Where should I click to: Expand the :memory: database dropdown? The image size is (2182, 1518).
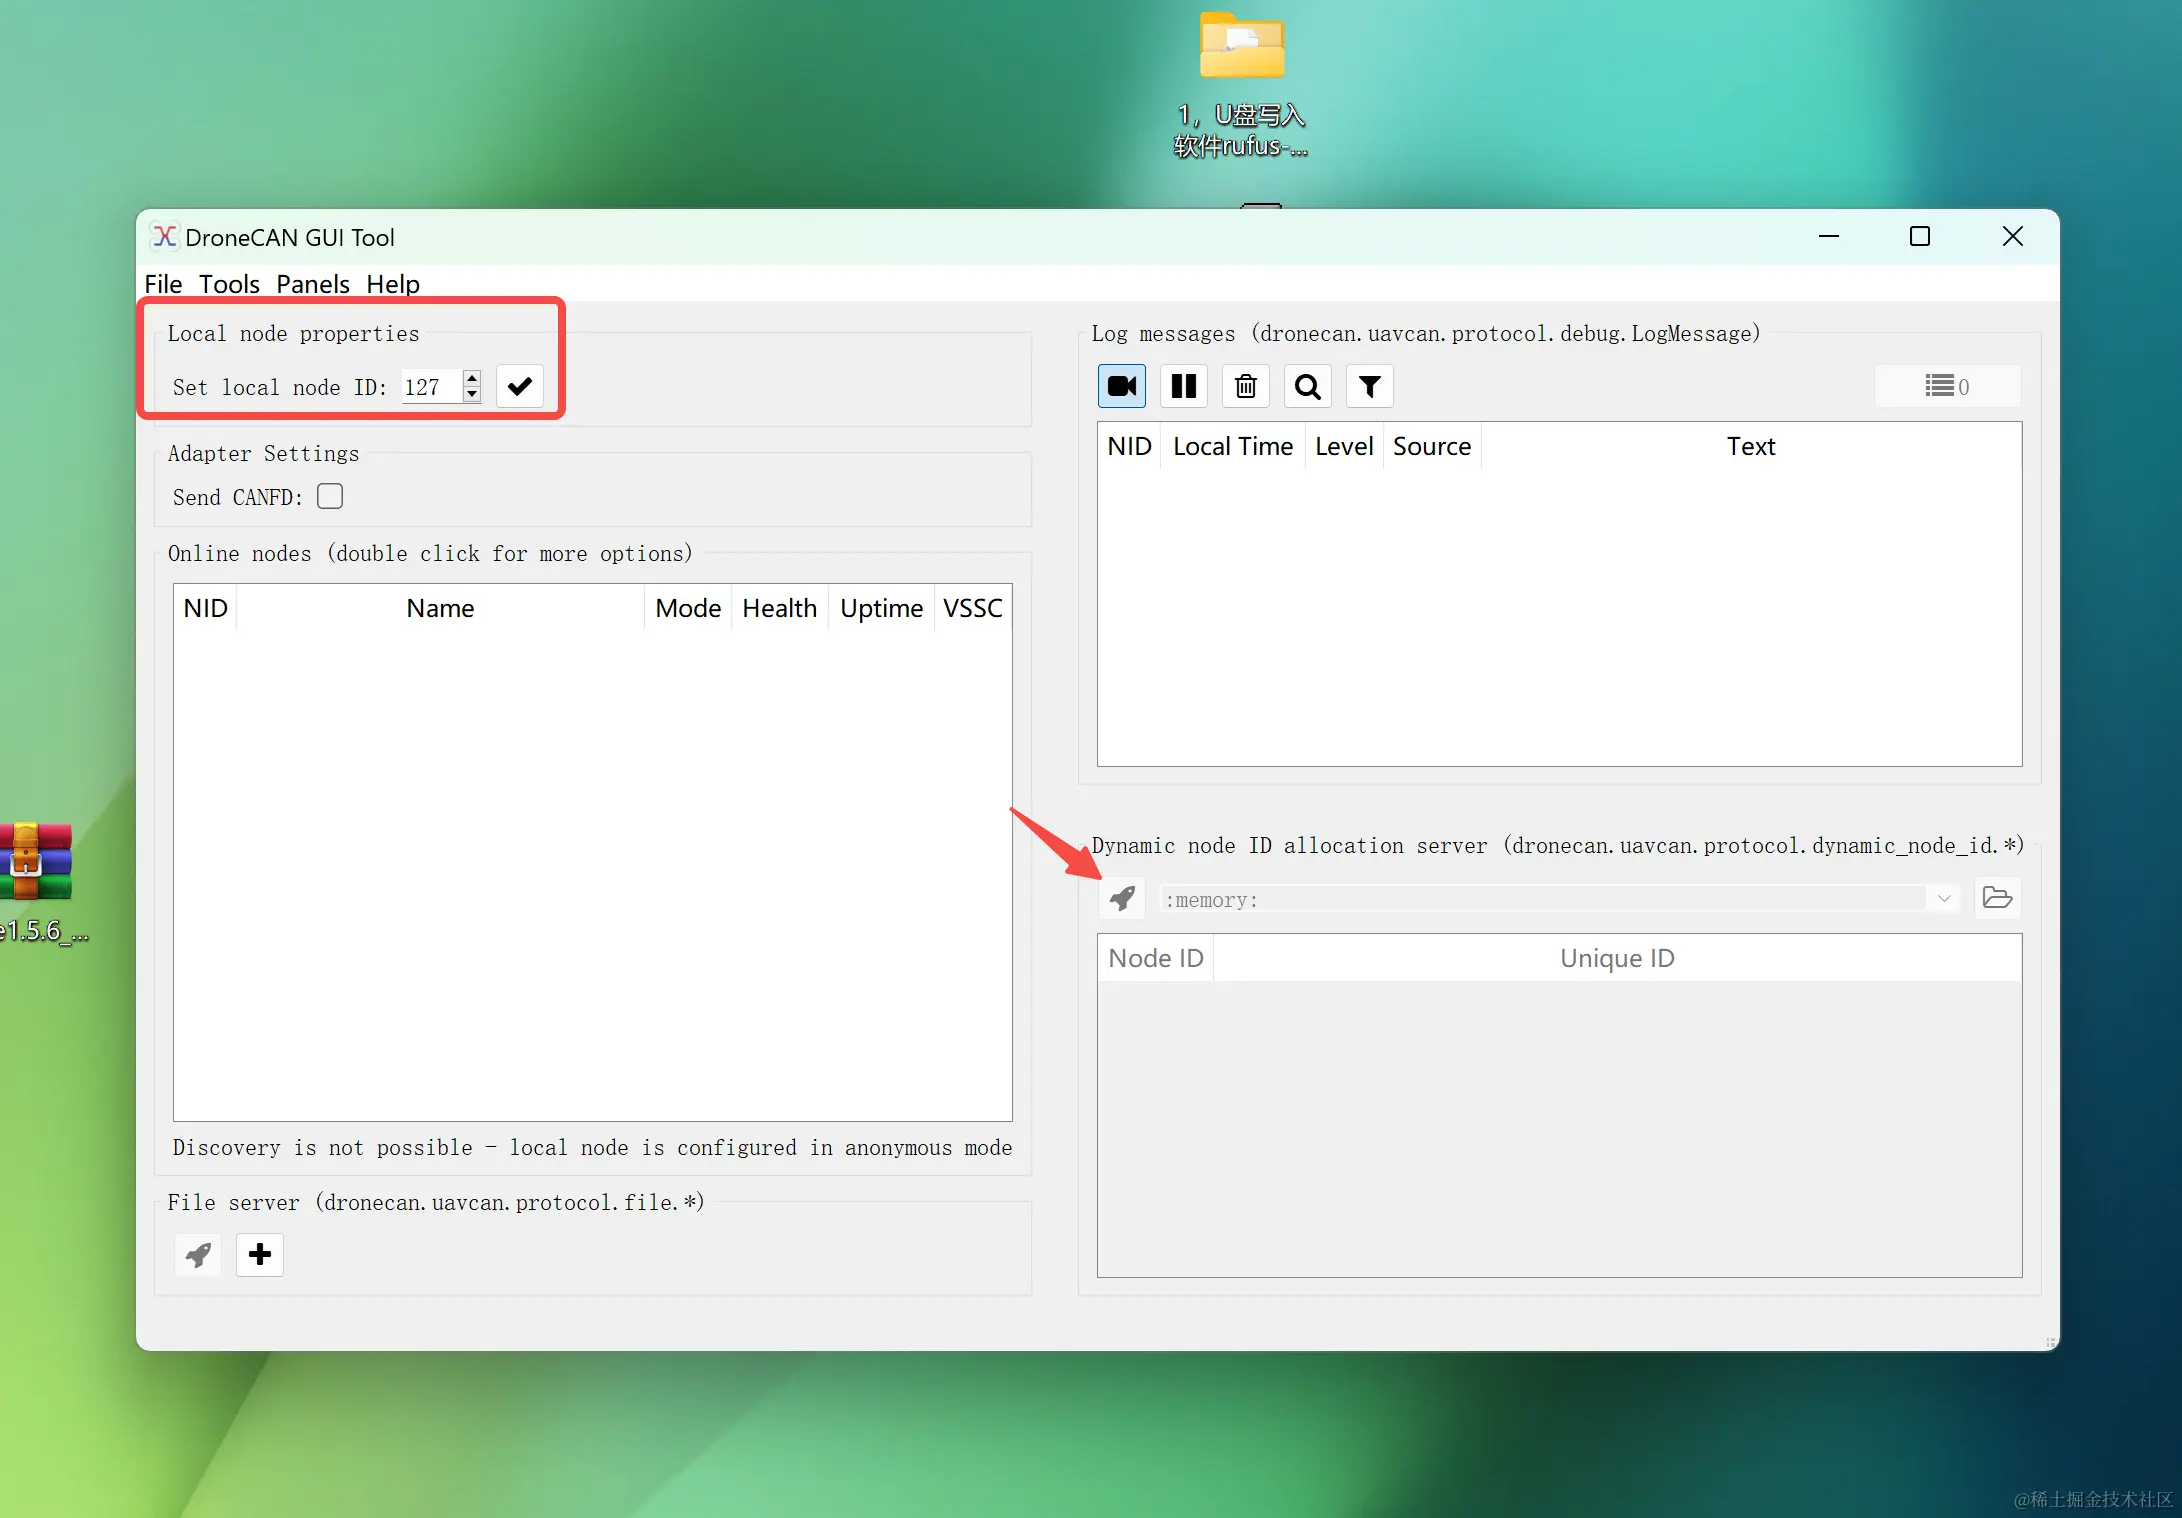coord(1944,898)
